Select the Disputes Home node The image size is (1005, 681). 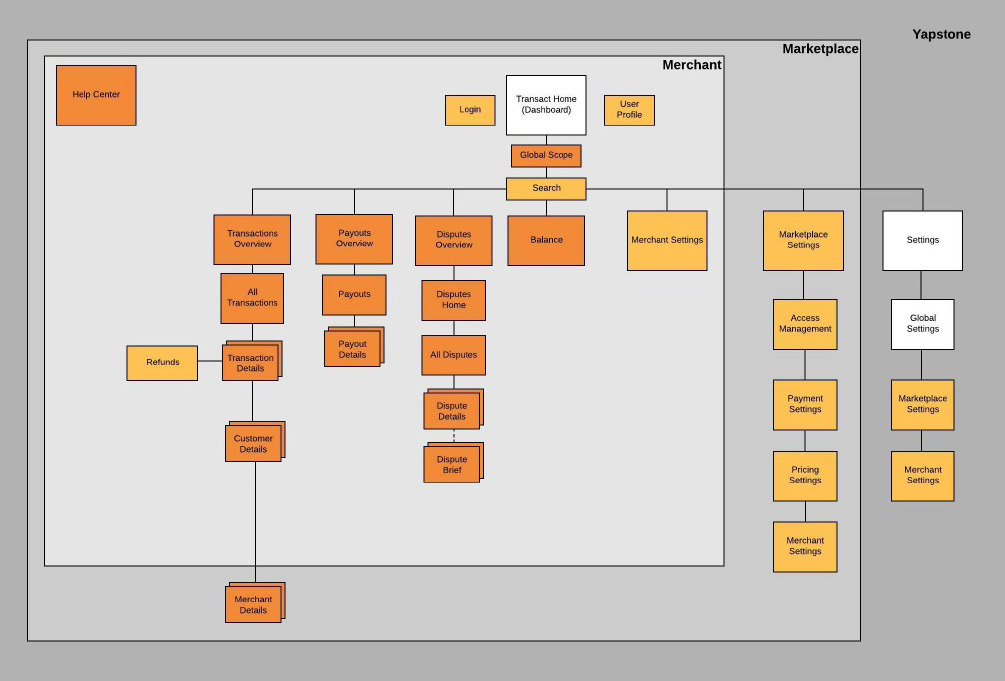[x=454, y=300]
